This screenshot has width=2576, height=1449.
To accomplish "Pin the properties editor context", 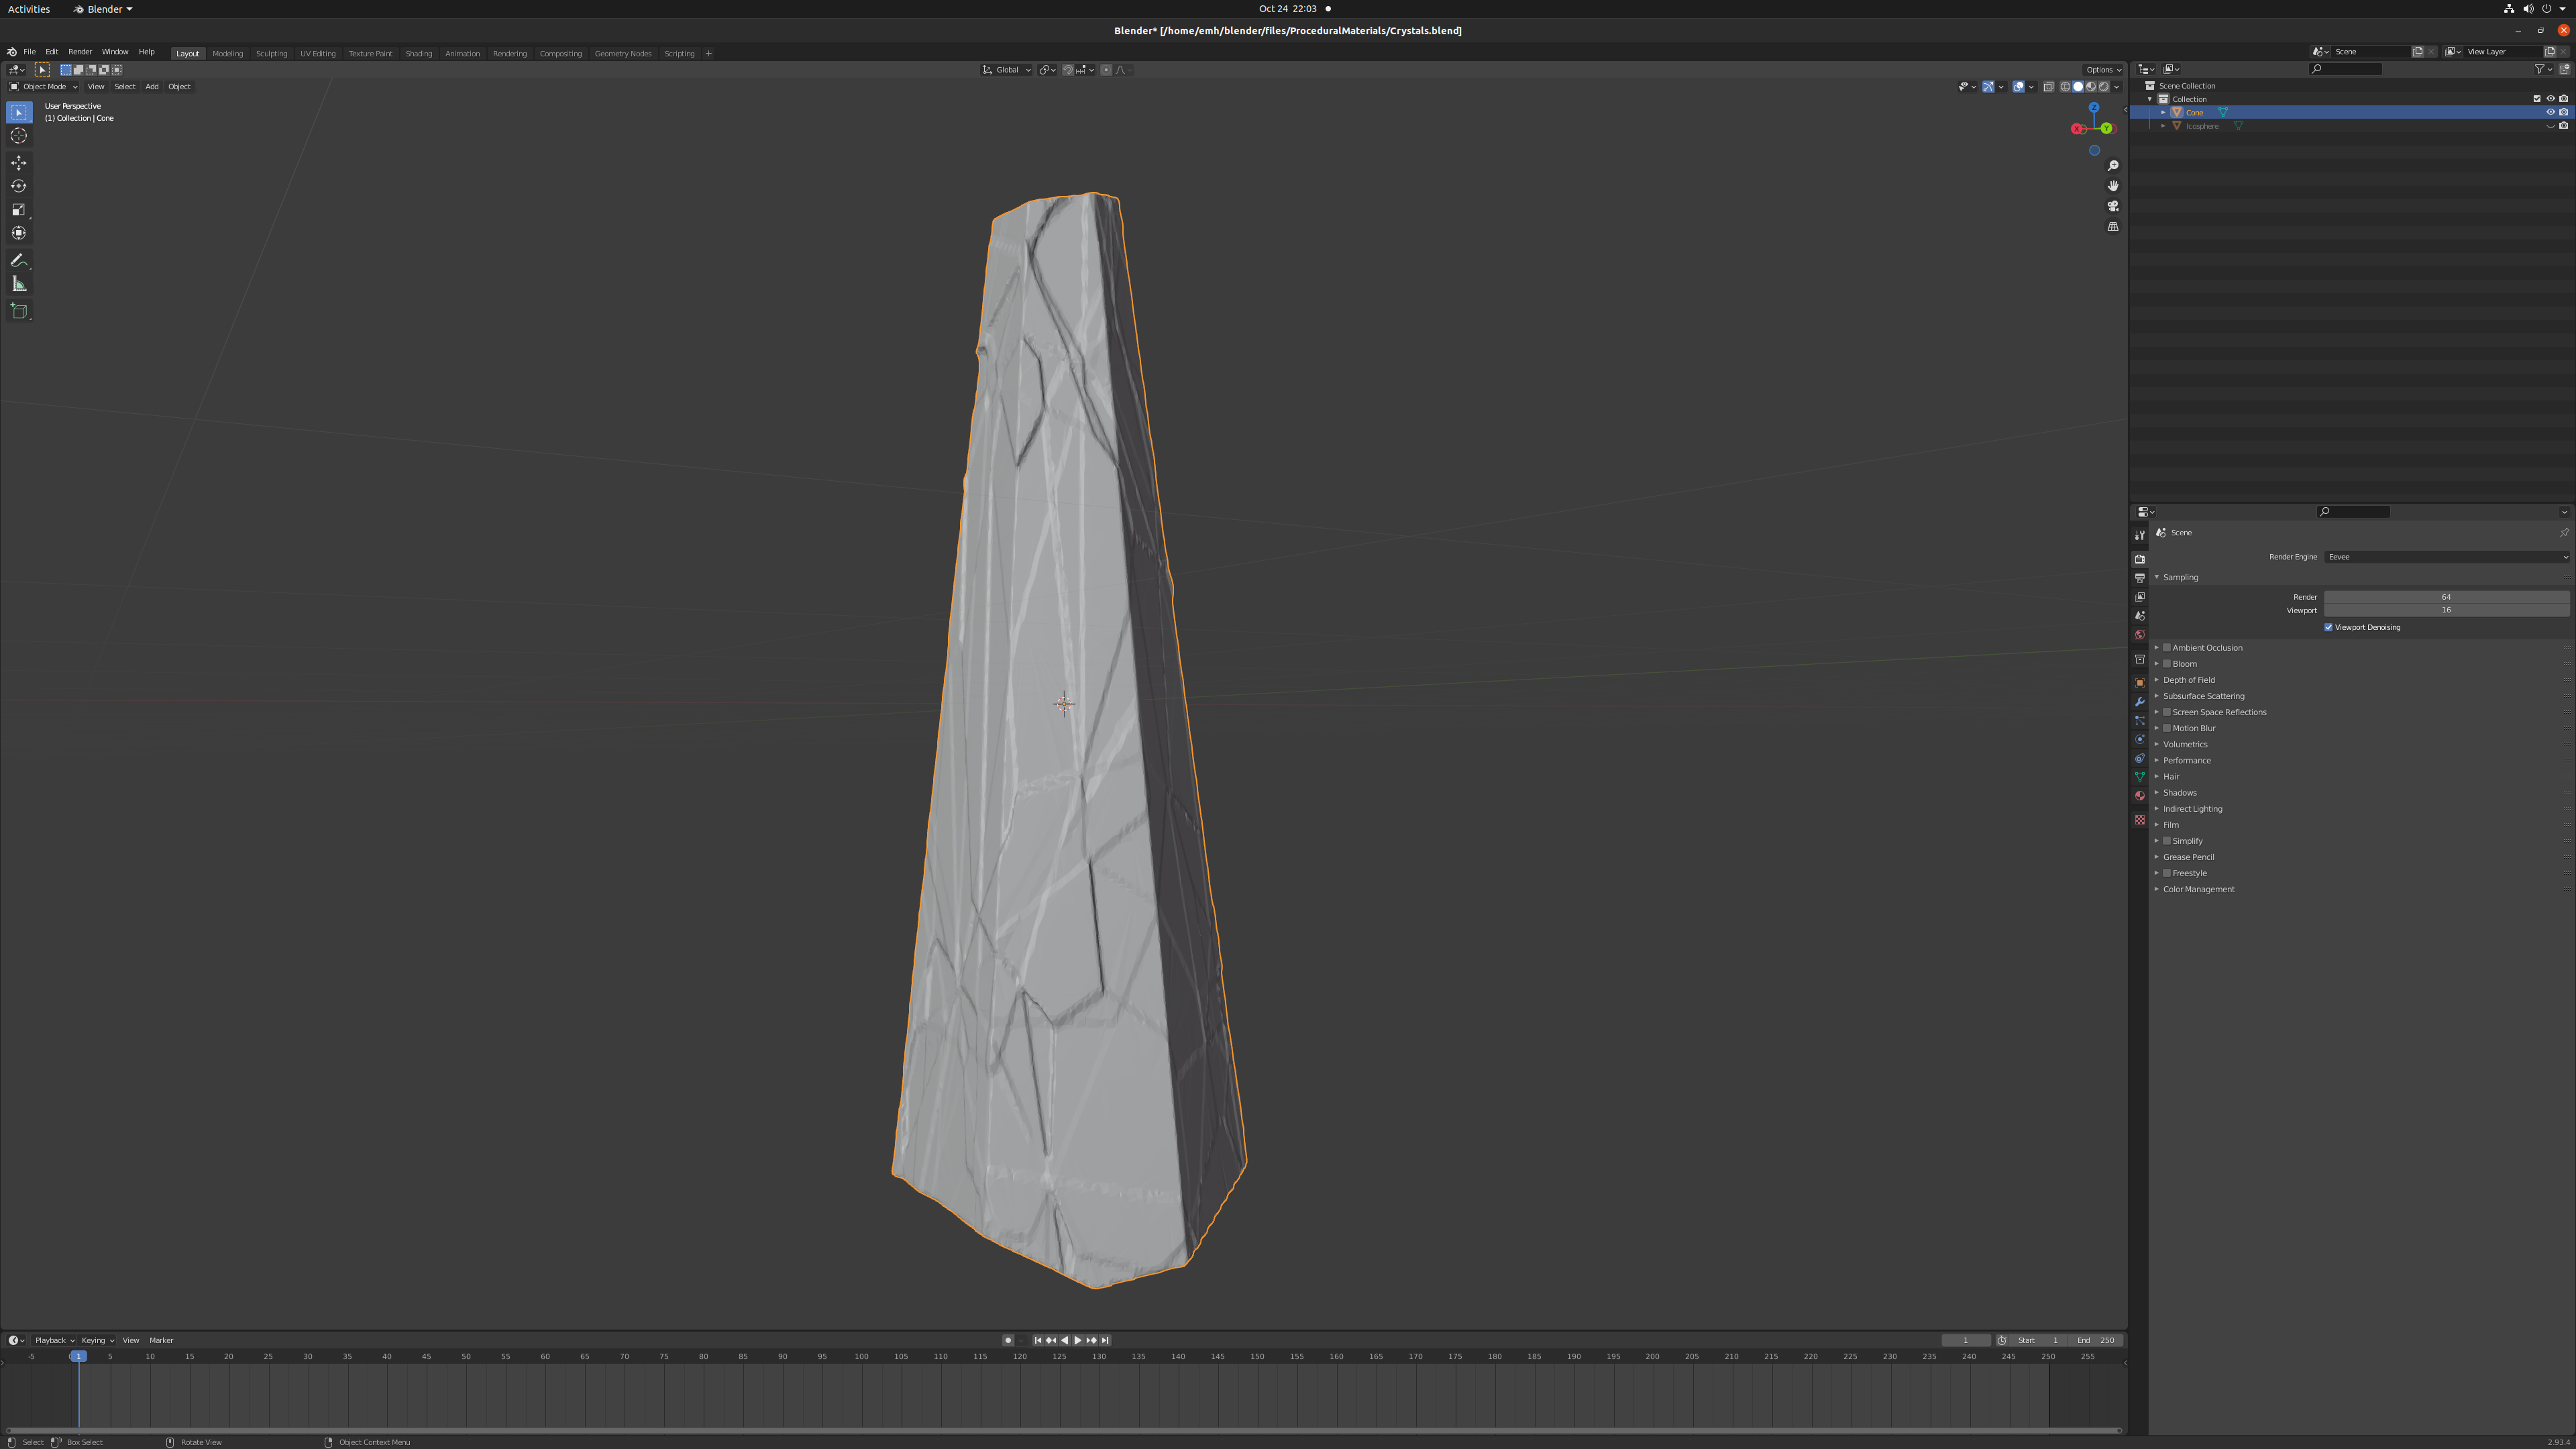I will (x=2564, y=533).
